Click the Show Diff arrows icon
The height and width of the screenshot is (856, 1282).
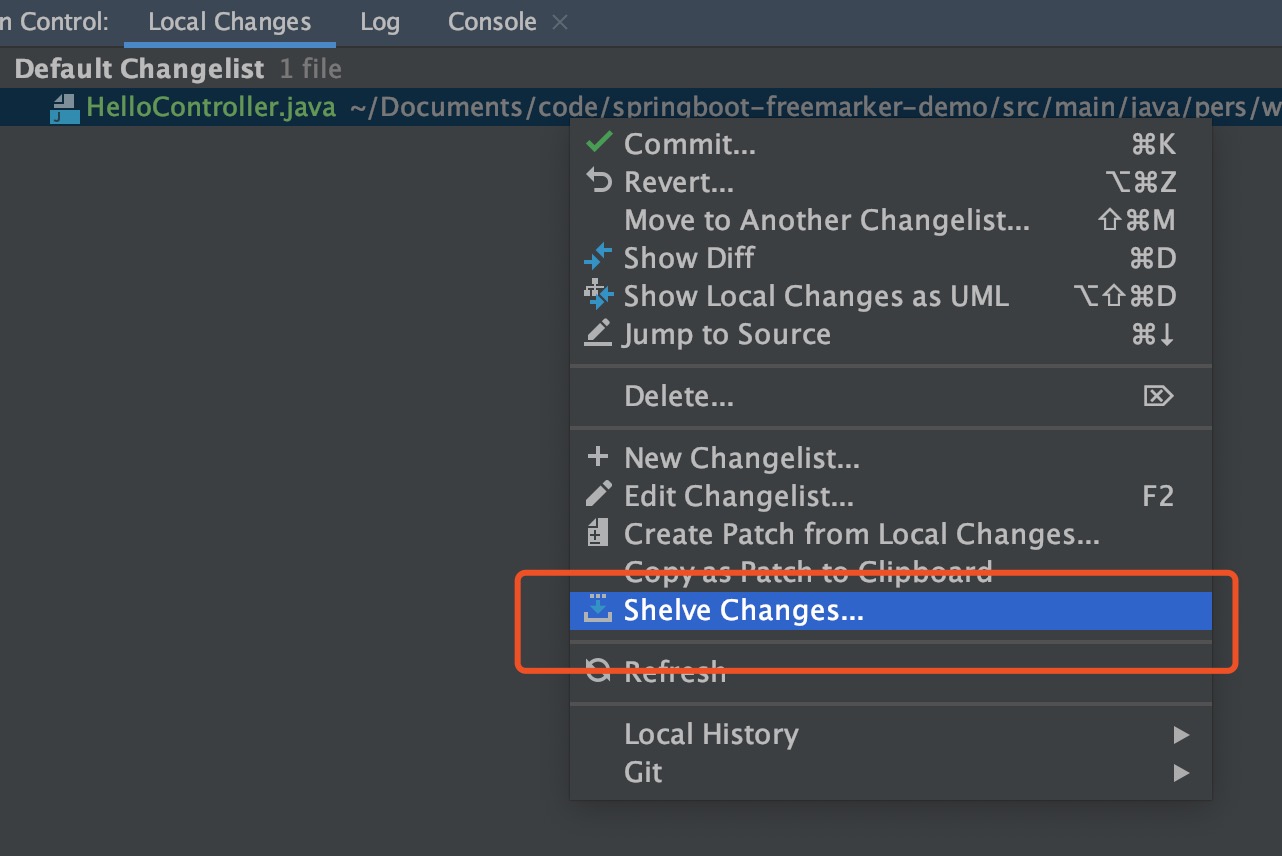point(598,258)
